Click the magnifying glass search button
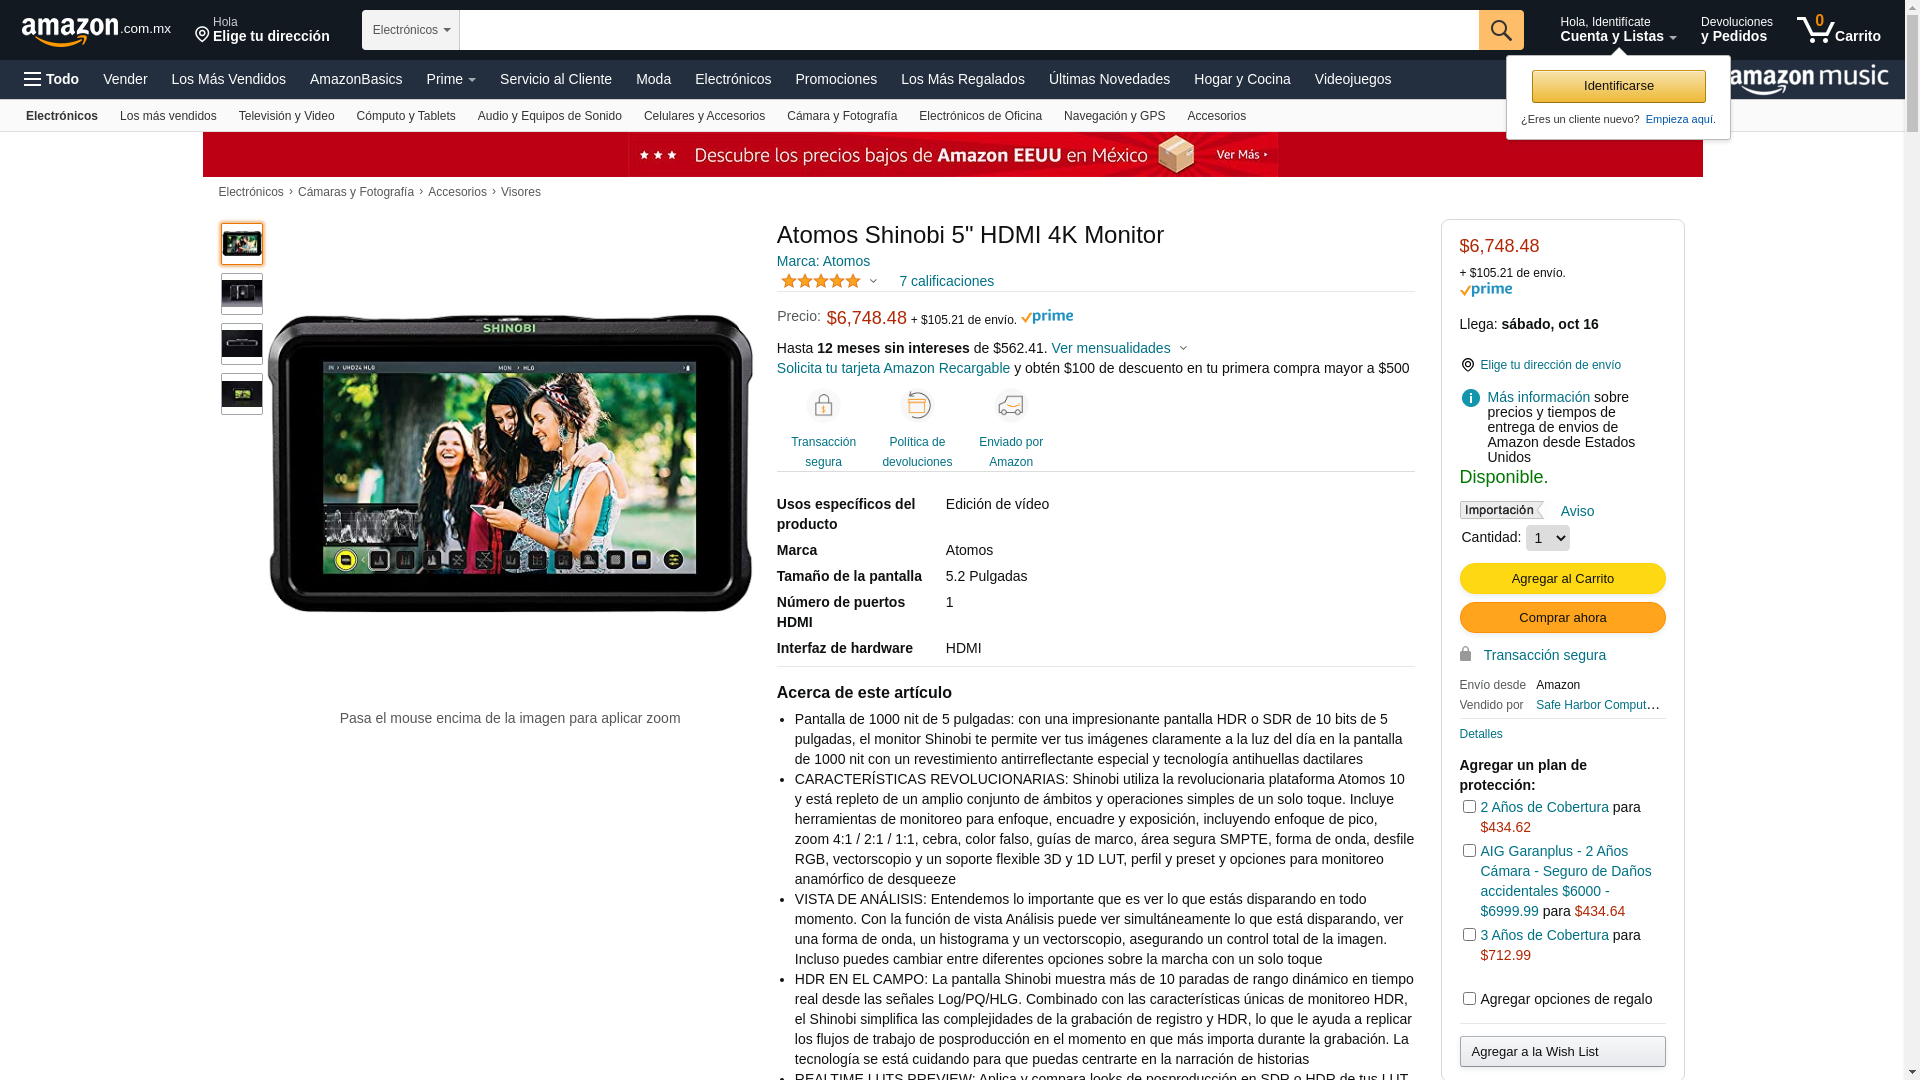The image size is (1920, 1080). (1500, 30)
